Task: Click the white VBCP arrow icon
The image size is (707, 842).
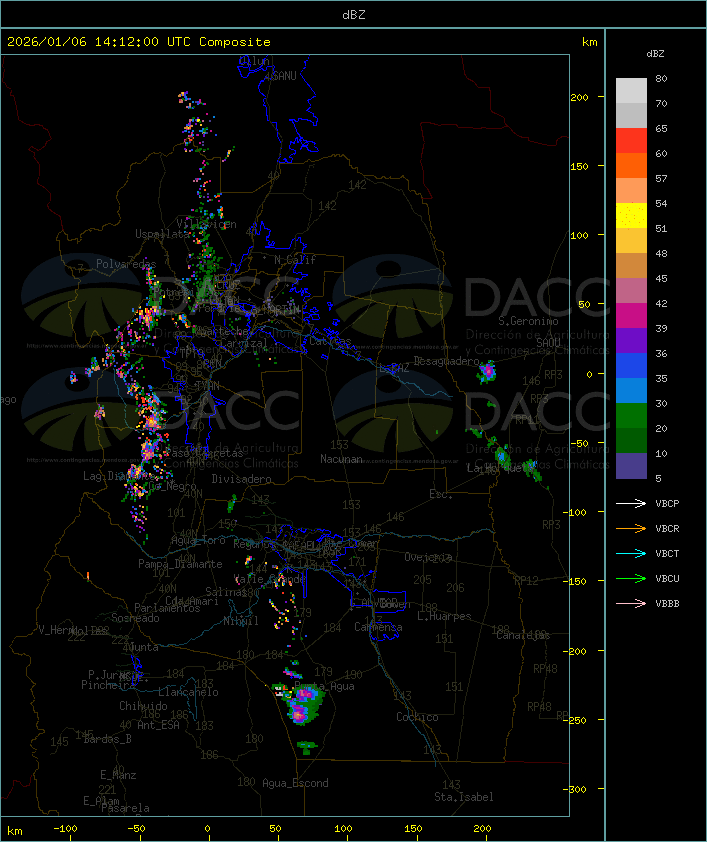Action: (x=632, y=503)
